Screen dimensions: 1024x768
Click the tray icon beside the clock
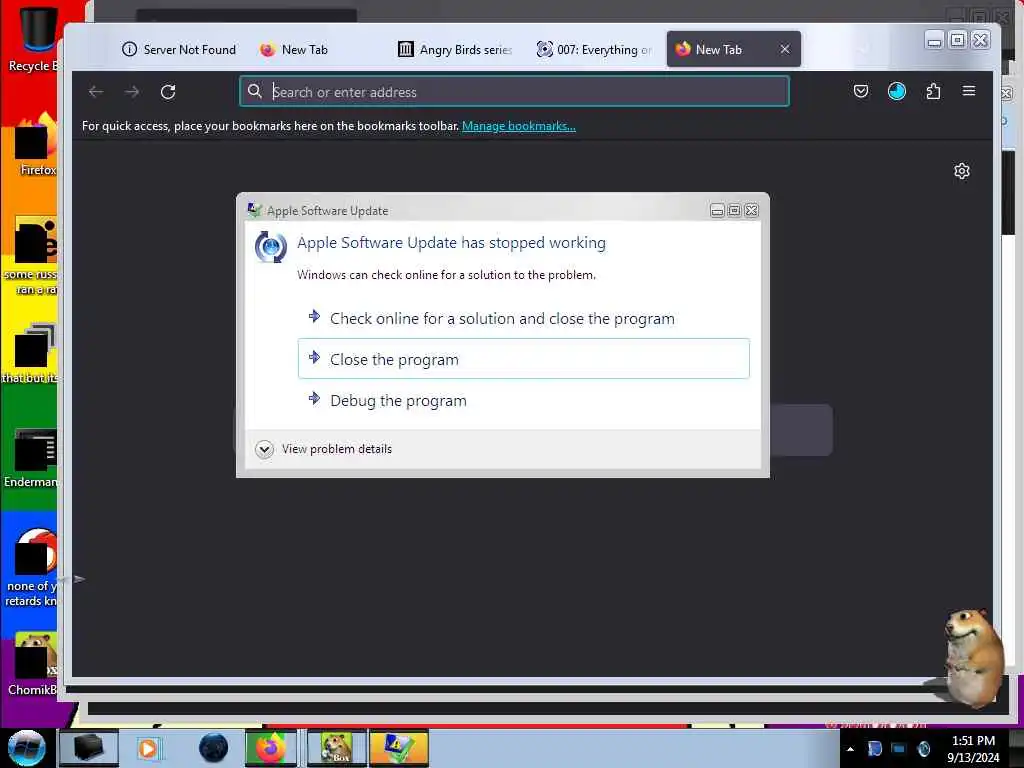pyautogui.click(x=923, y=748)
